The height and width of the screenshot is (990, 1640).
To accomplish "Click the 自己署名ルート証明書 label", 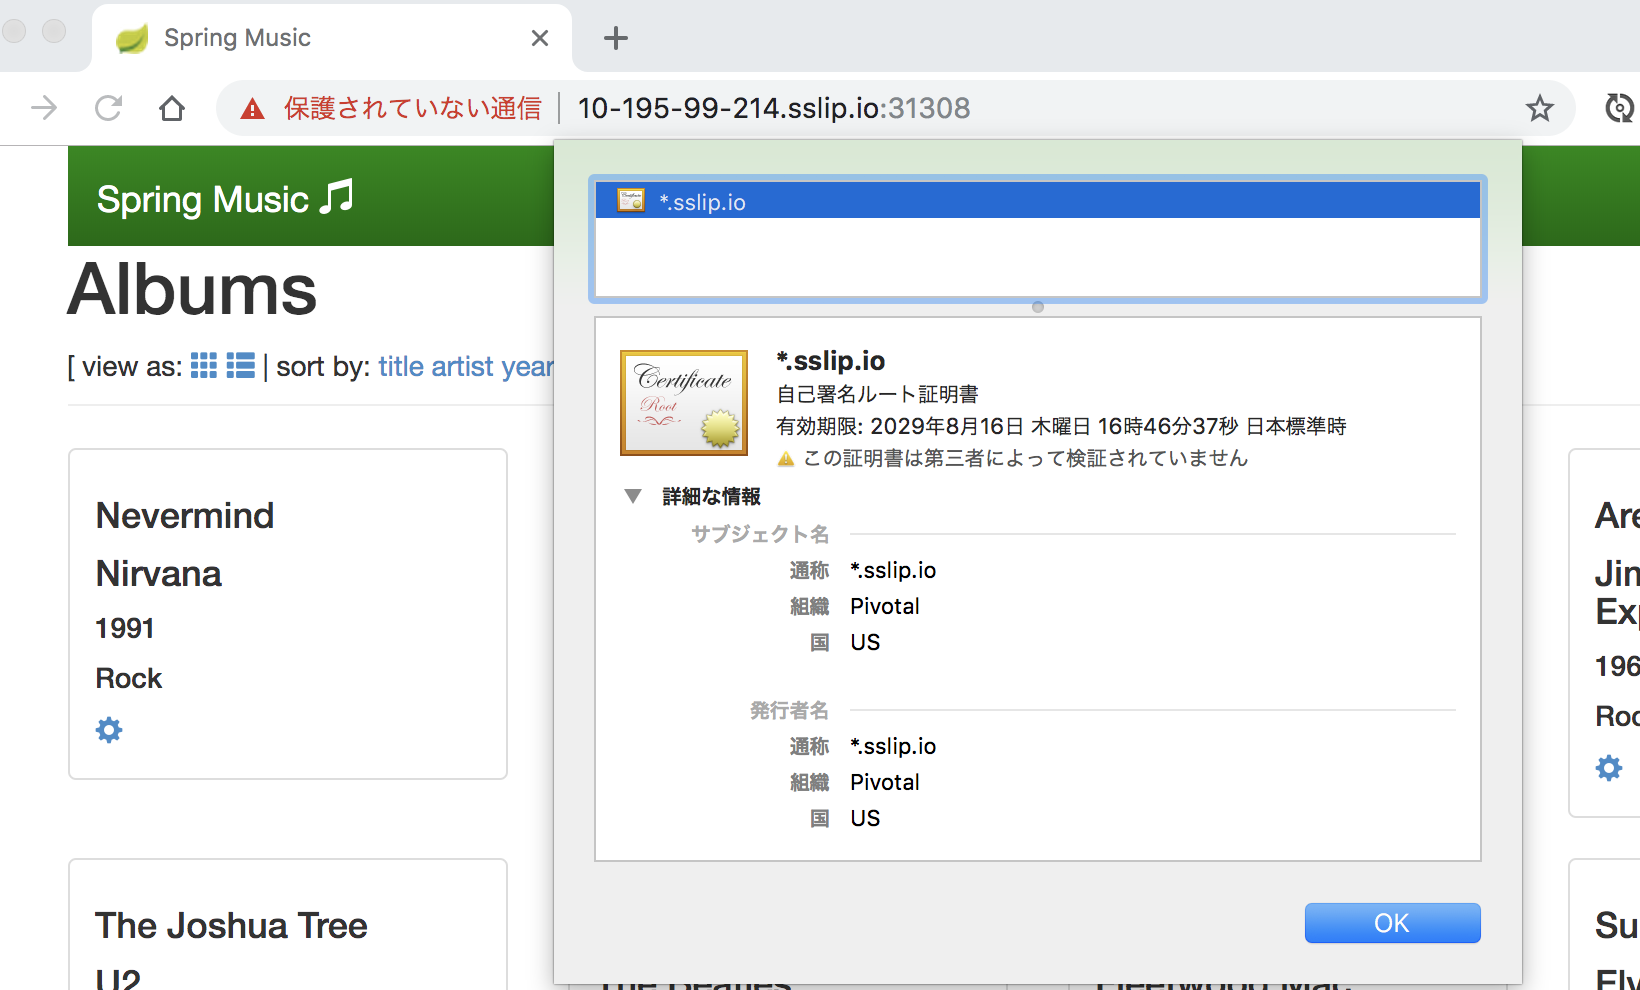I will (x=877, y=394).
